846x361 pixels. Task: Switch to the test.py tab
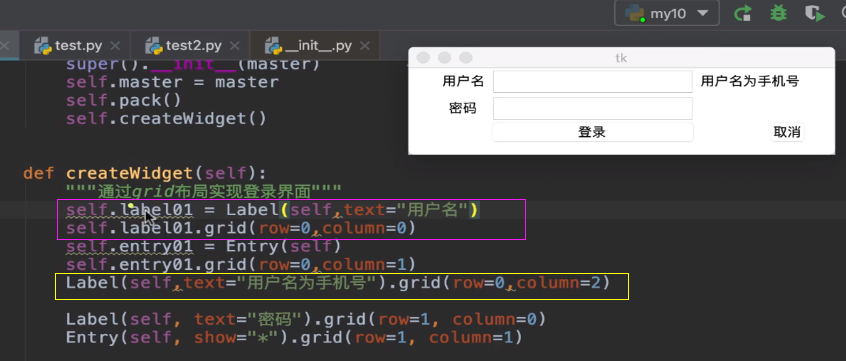pyautogui.click(x=78, y=46)
